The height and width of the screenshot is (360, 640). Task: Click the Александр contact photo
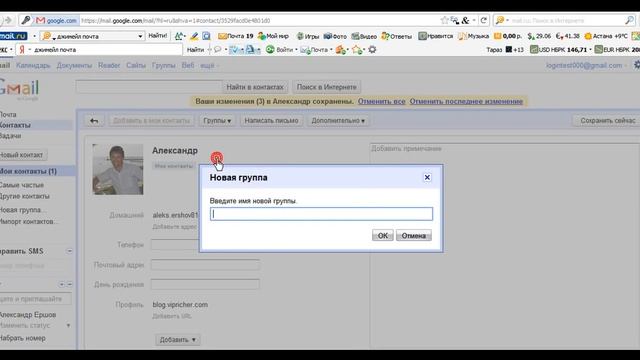[x=118, y=169]
